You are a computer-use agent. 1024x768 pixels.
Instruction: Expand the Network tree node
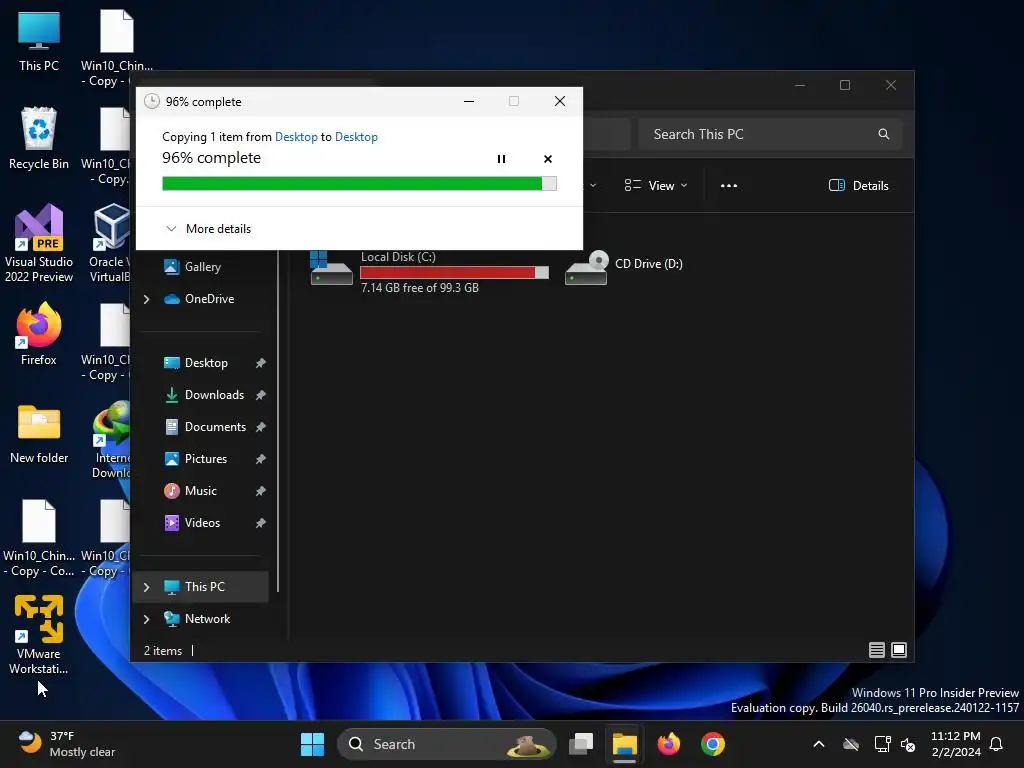146,619
